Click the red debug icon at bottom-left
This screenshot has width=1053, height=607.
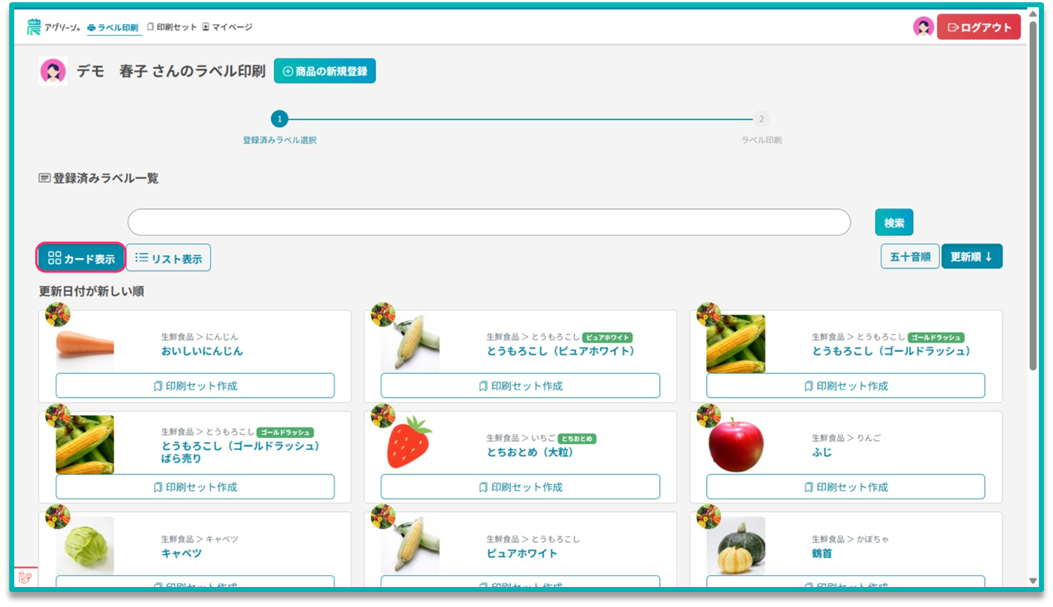tap(25, 577)
